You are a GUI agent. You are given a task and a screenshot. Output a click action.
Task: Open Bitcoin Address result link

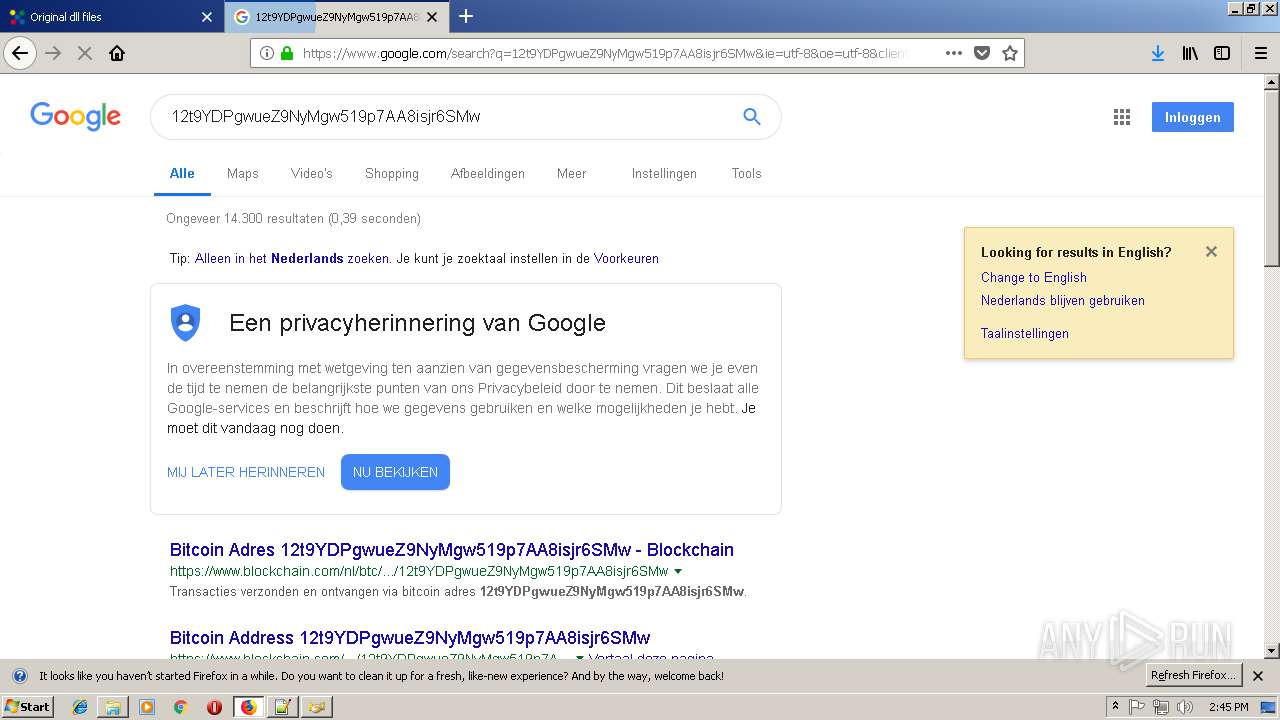click(410, 637)
